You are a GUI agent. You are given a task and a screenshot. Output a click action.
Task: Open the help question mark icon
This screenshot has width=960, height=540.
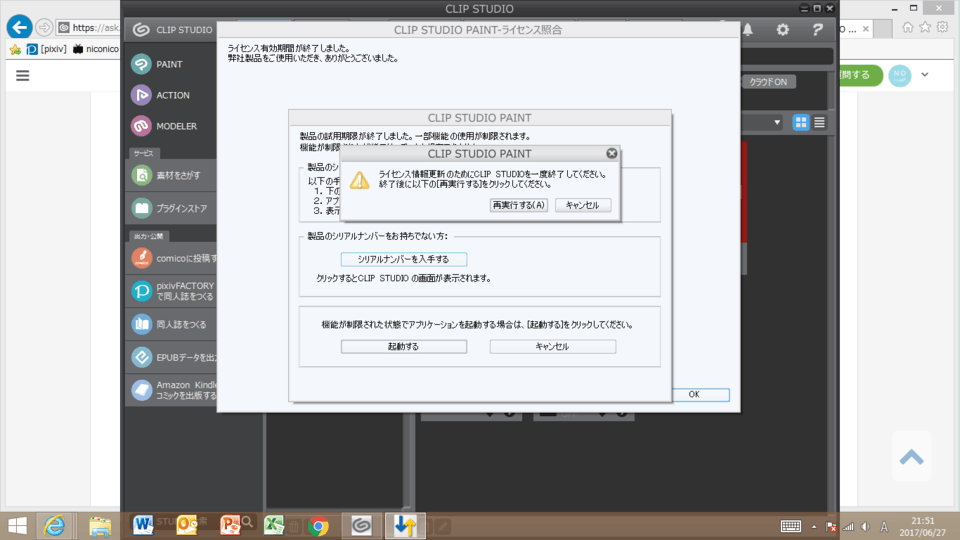point(817,30)
